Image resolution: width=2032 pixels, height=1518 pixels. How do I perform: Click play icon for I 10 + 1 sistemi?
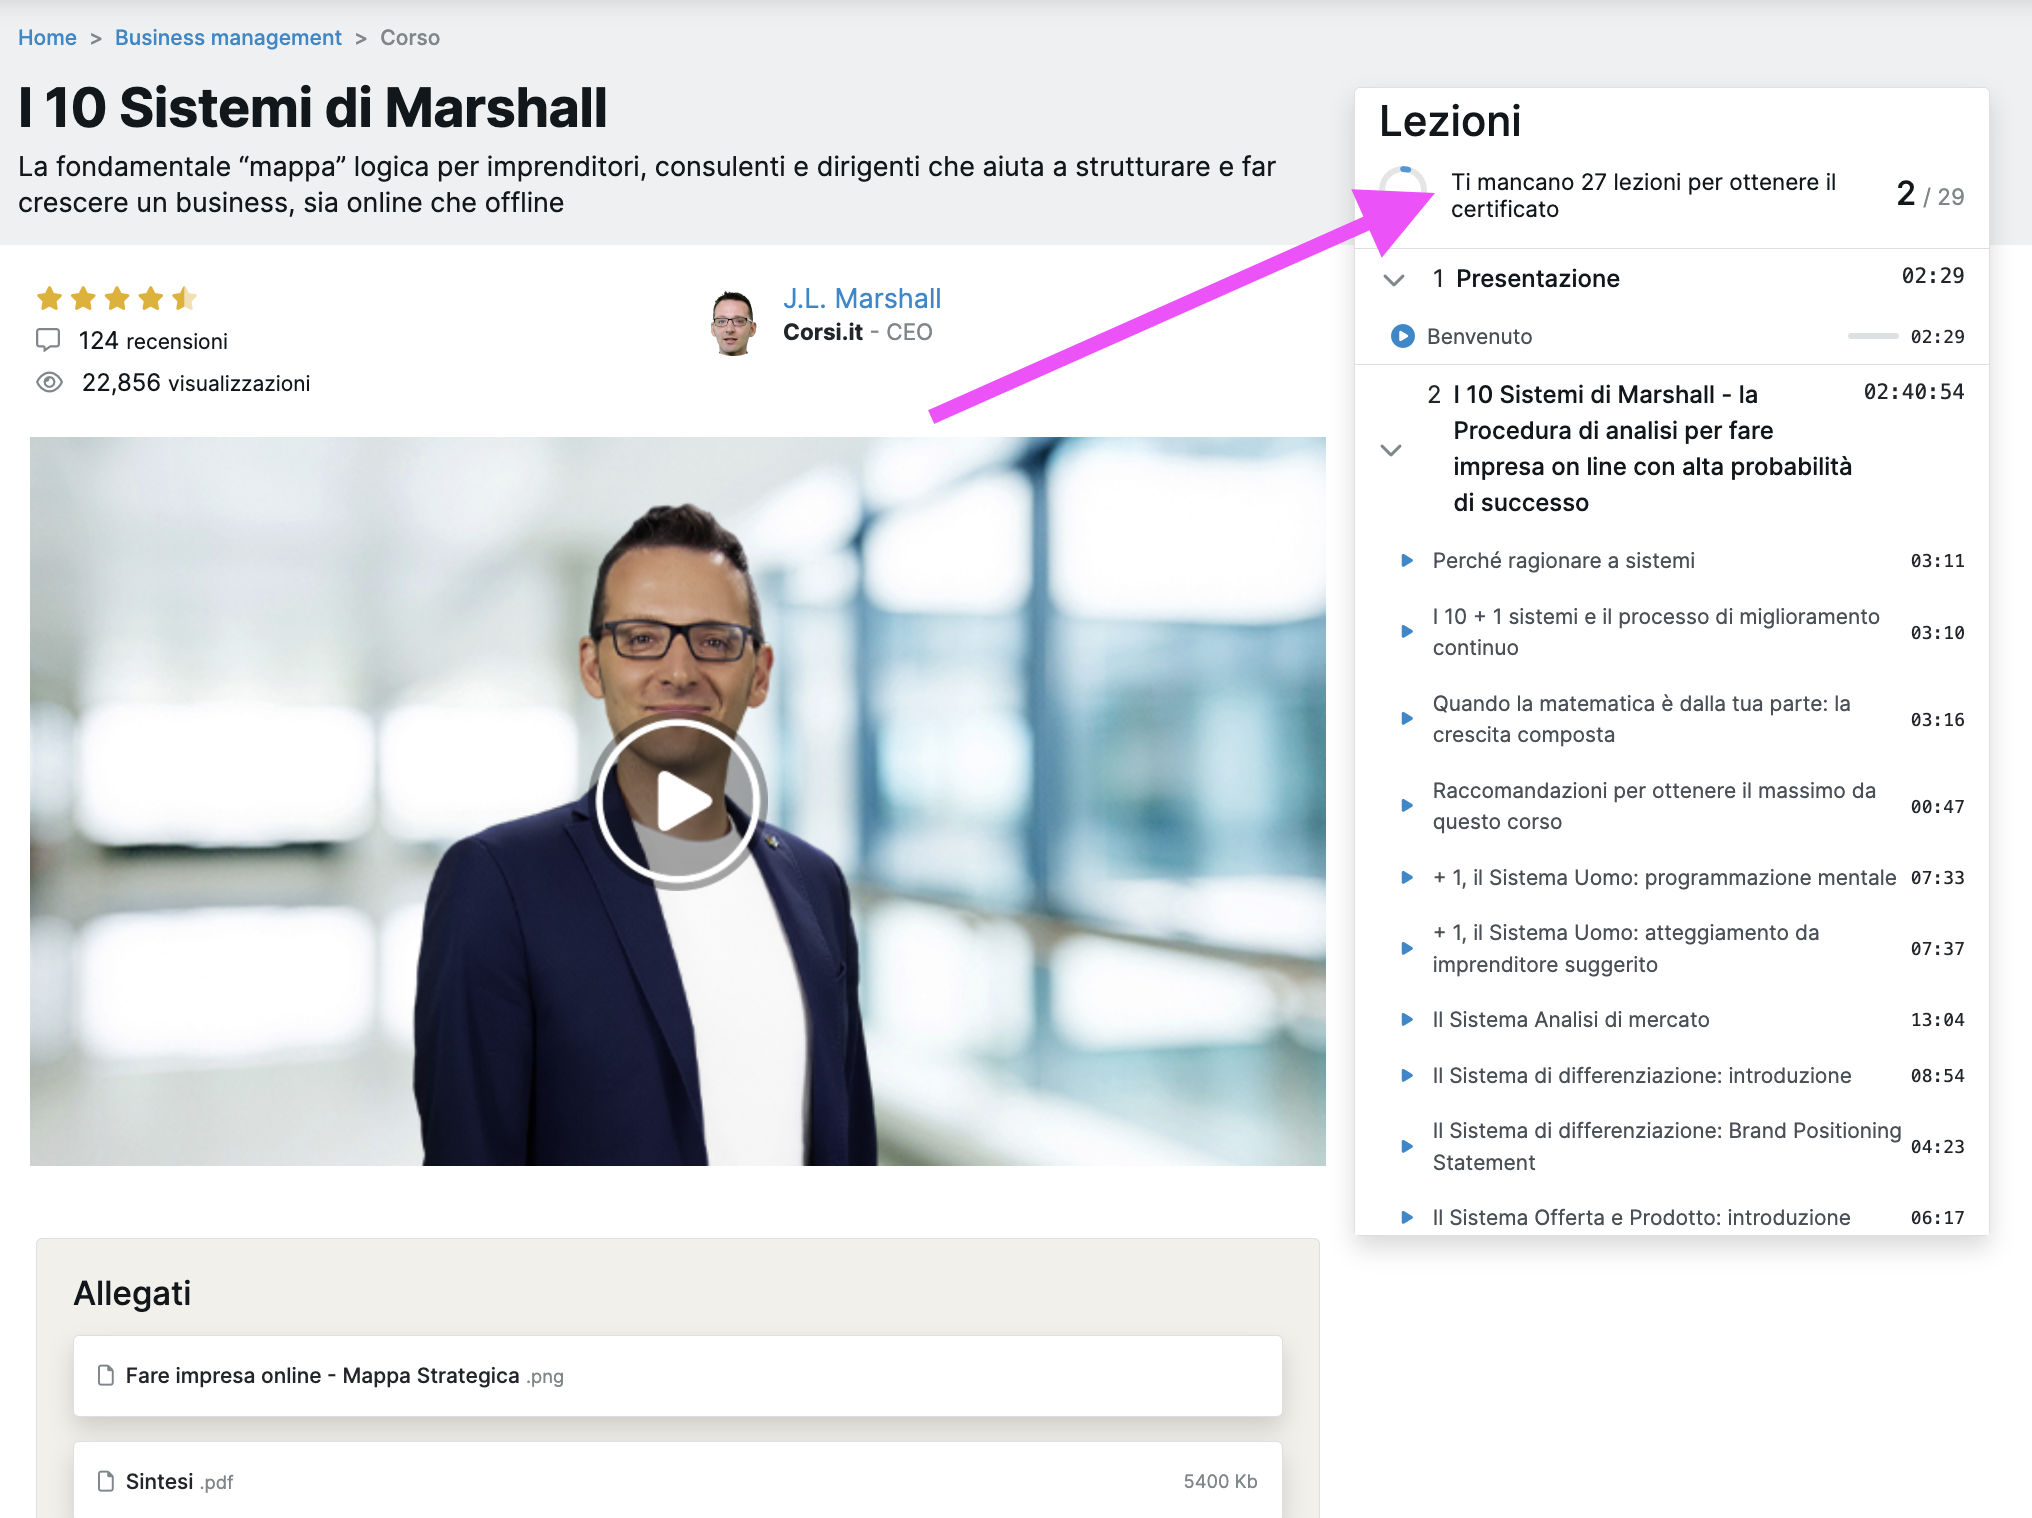1407,632
